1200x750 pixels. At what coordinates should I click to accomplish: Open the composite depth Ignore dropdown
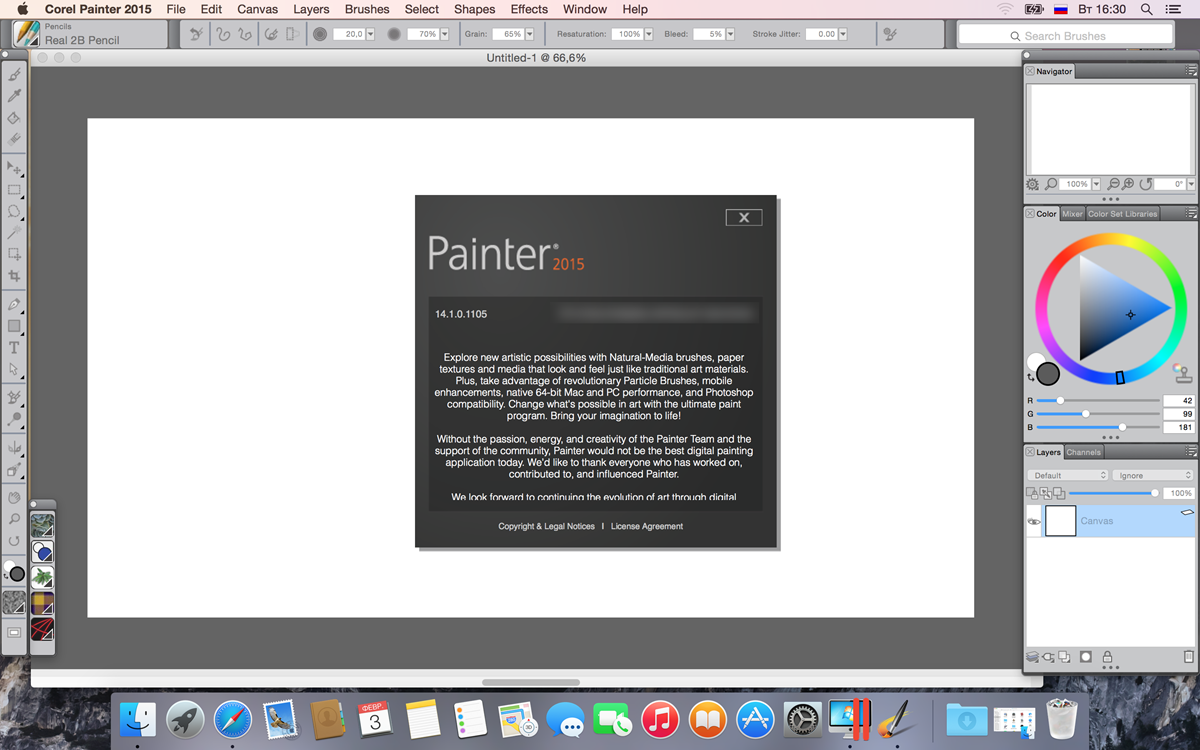tap(1154, 476)
